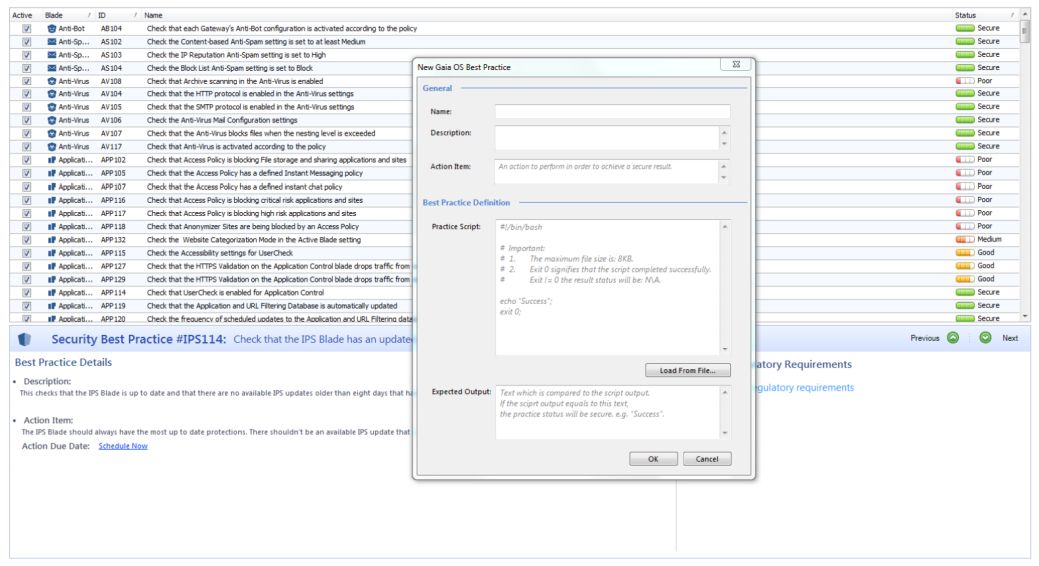The image size is (1039, 566).
Task: Click the Anti-Virus blade icon for AV105
Action: click(x=52, y=107)
